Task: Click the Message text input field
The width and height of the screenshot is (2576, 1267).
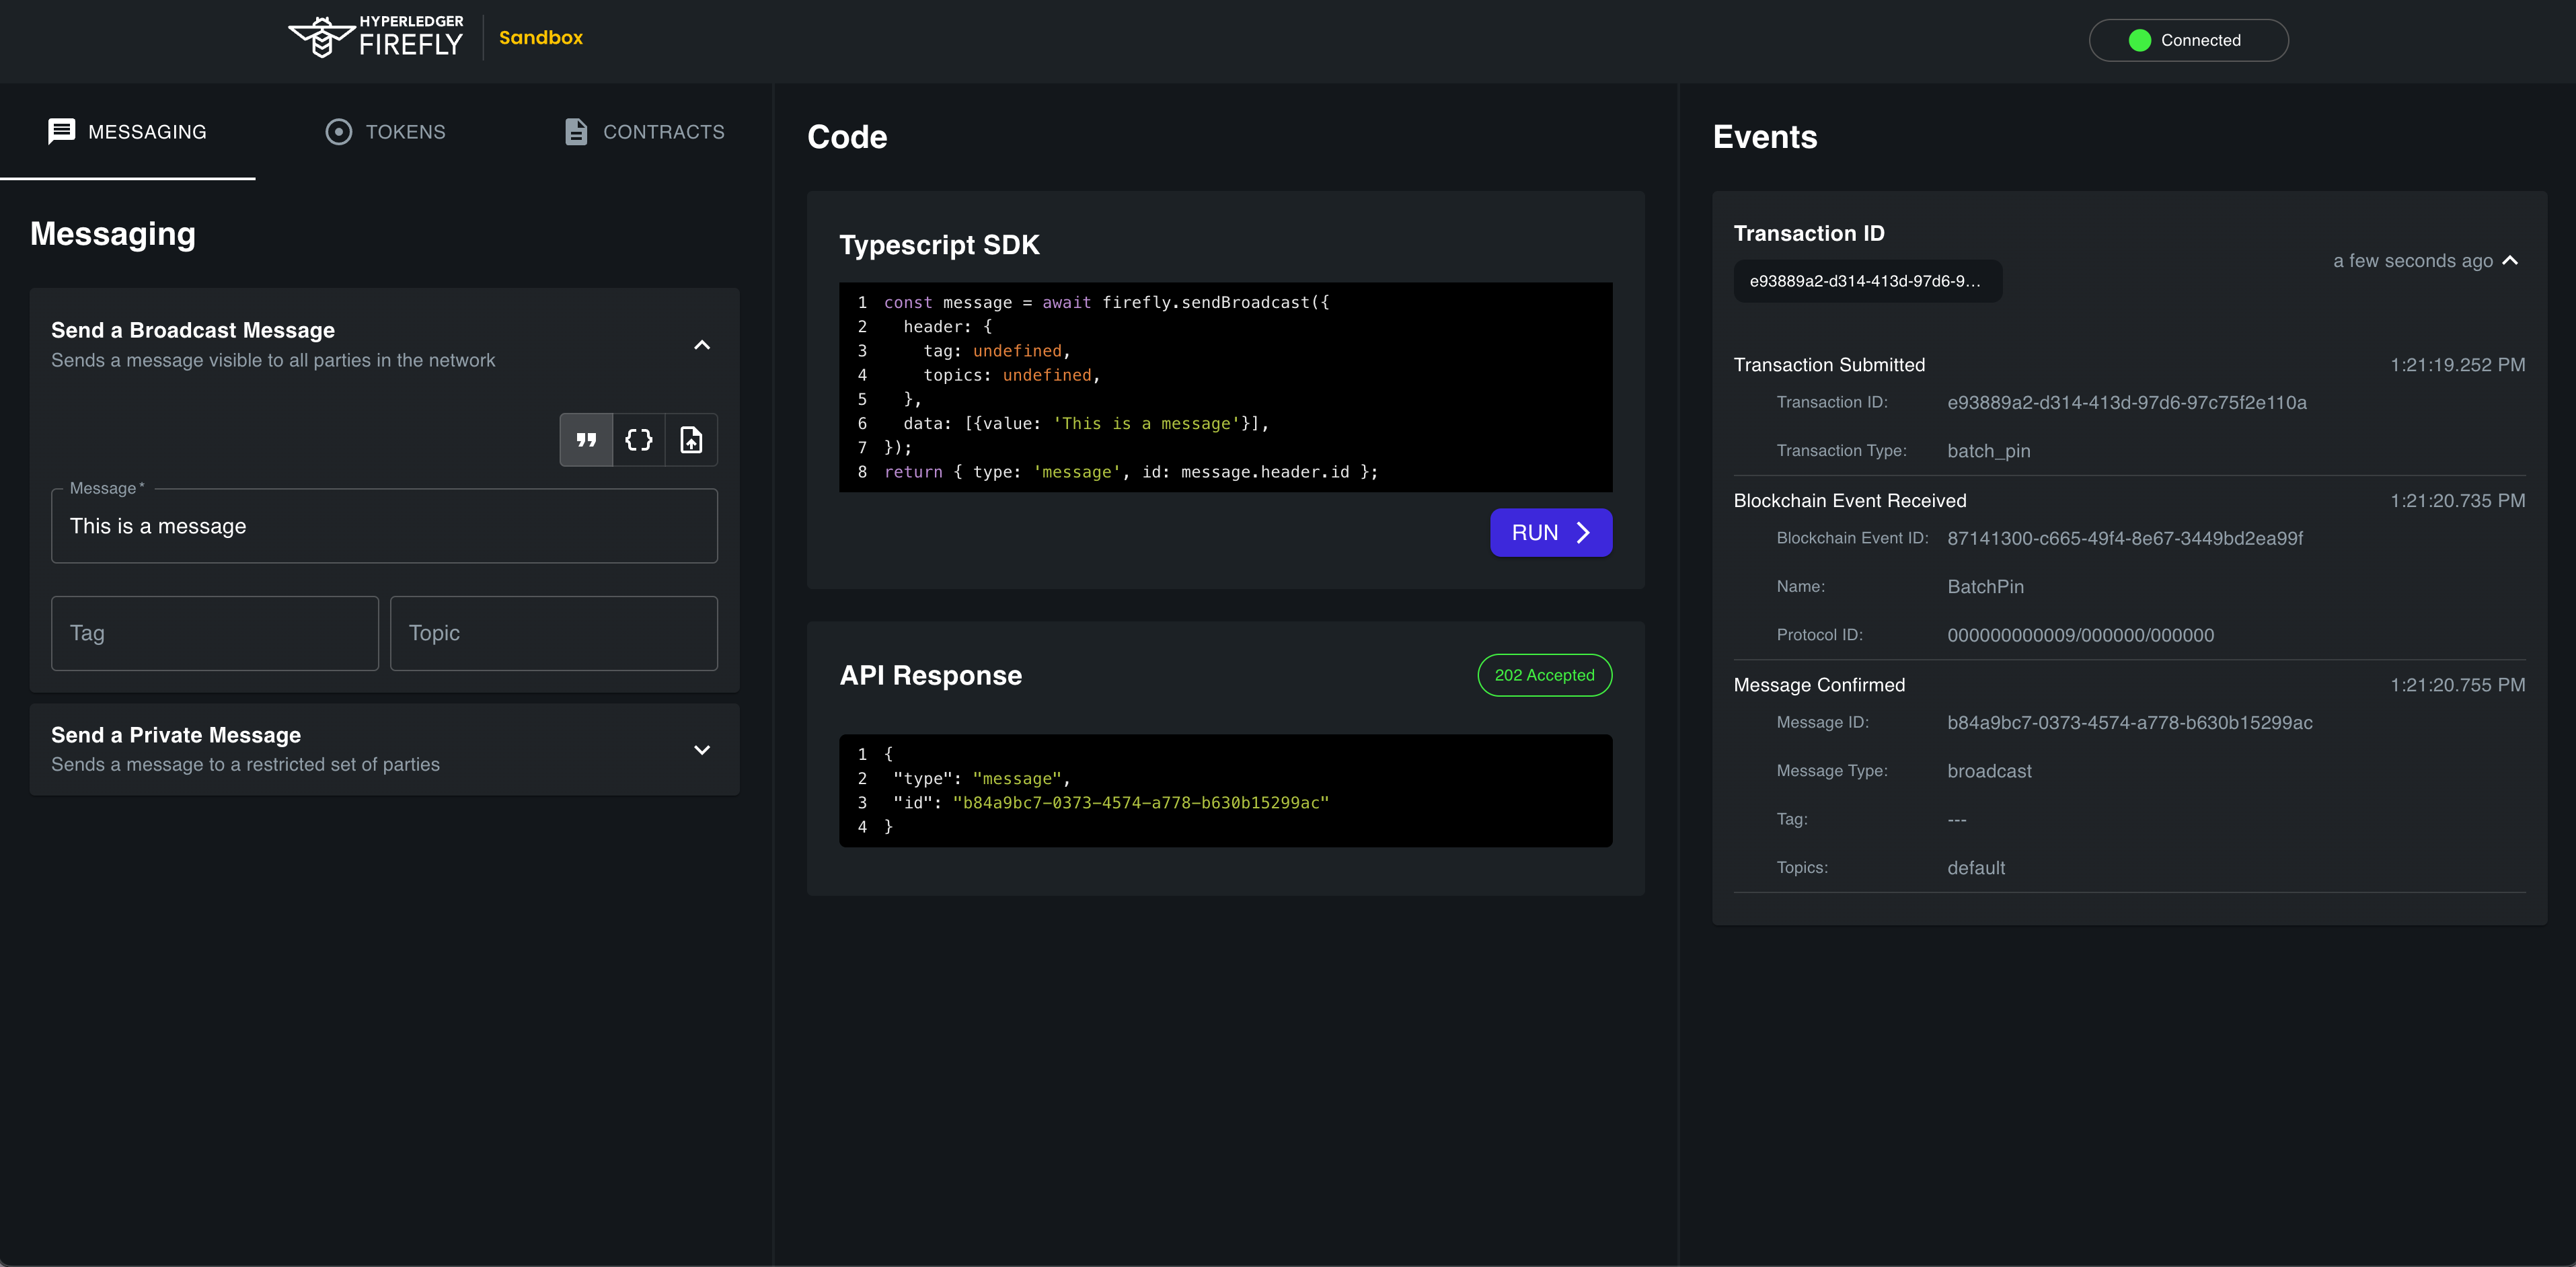Action: (385, 527)
